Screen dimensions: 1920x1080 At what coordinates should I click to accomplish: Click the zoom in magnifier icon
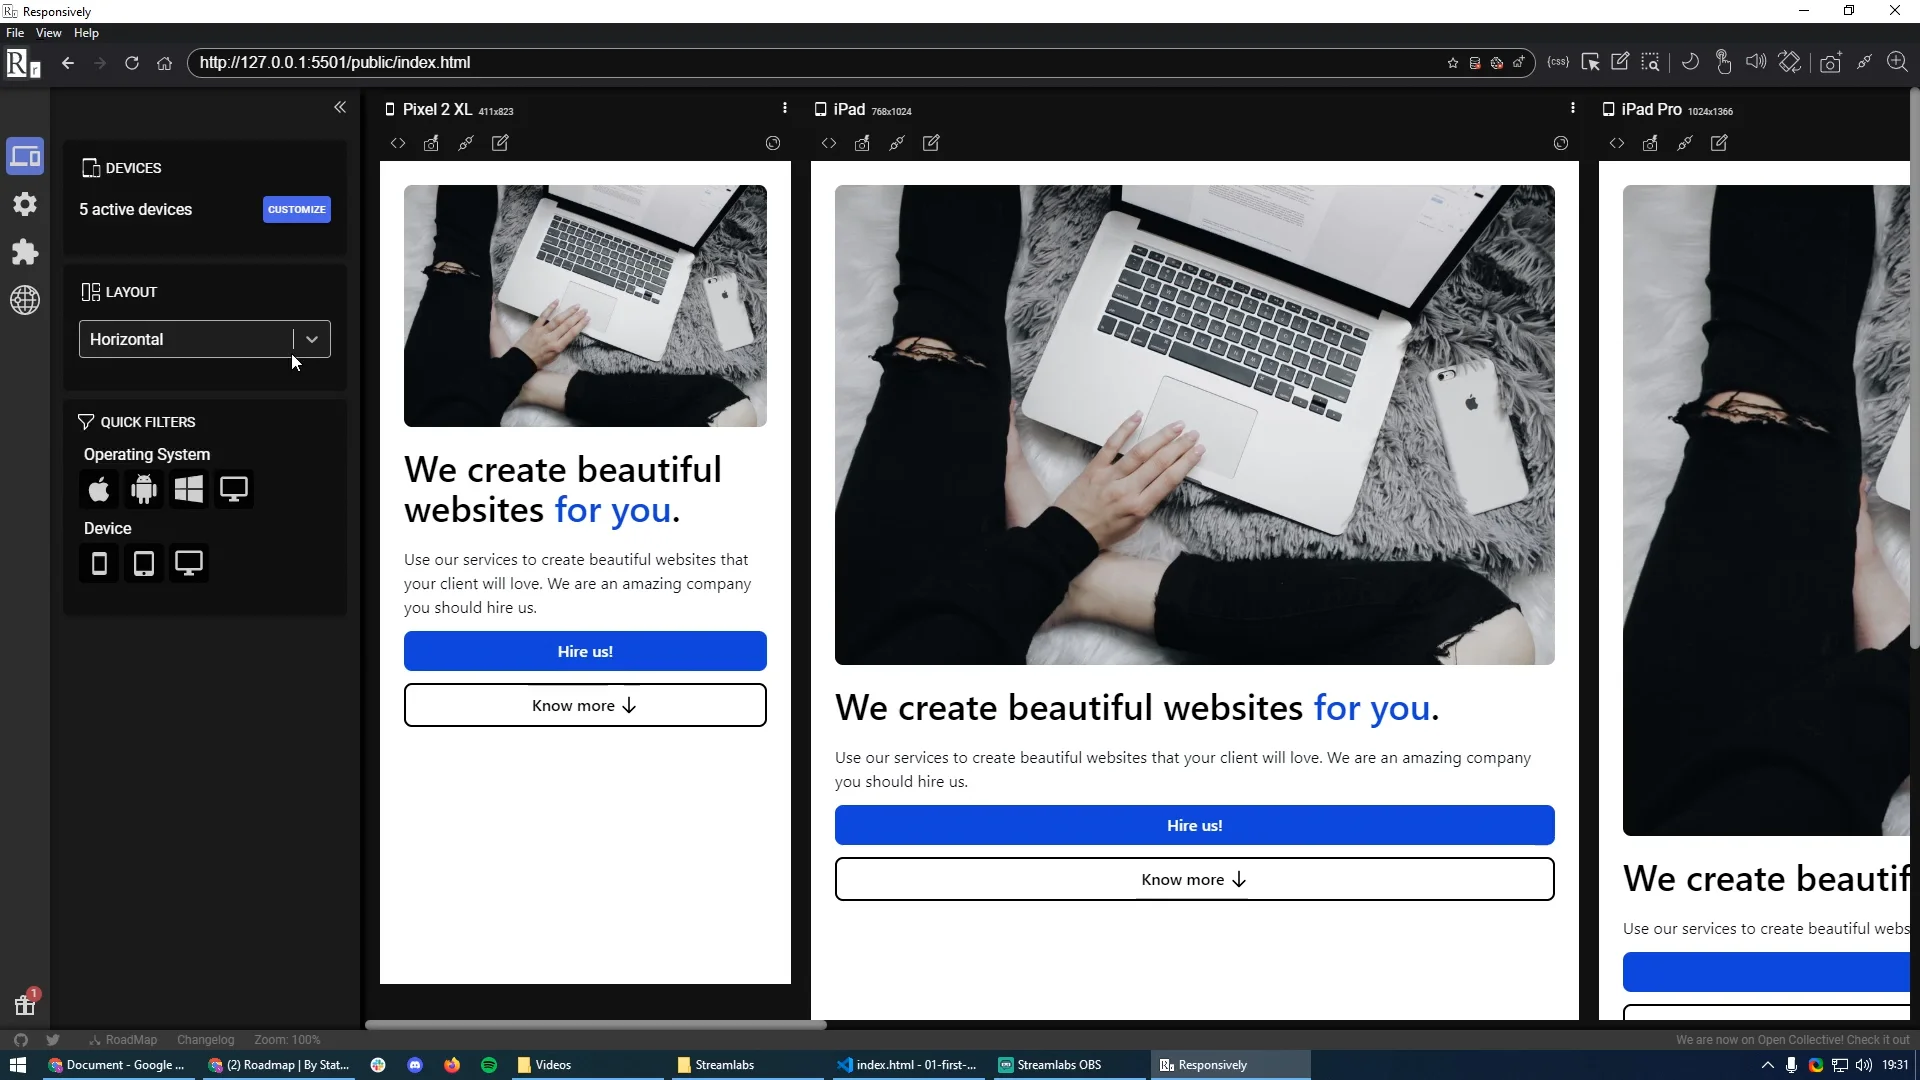pyautogui.click(x=1897, y=62)
